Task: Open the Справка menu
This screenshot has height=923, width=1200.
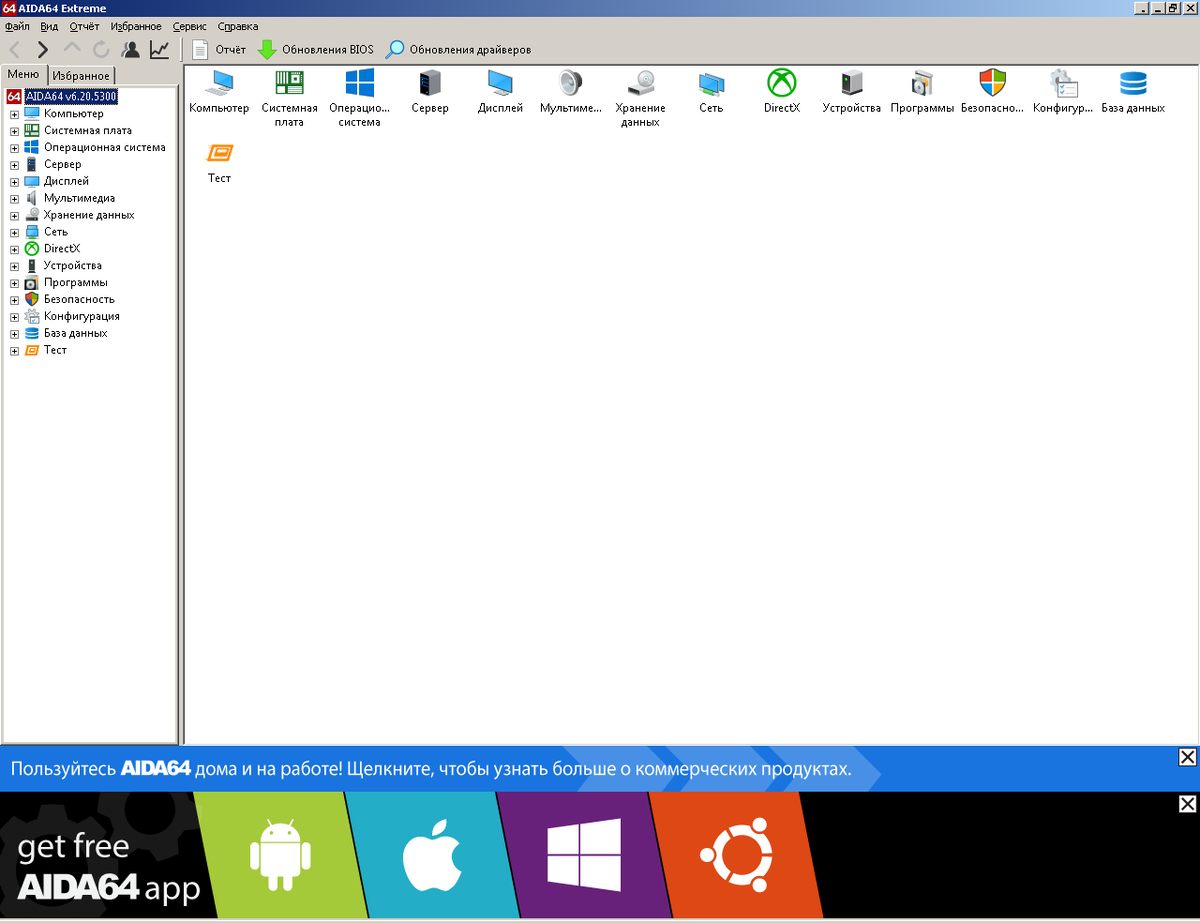Action: (x=238, y=26)
